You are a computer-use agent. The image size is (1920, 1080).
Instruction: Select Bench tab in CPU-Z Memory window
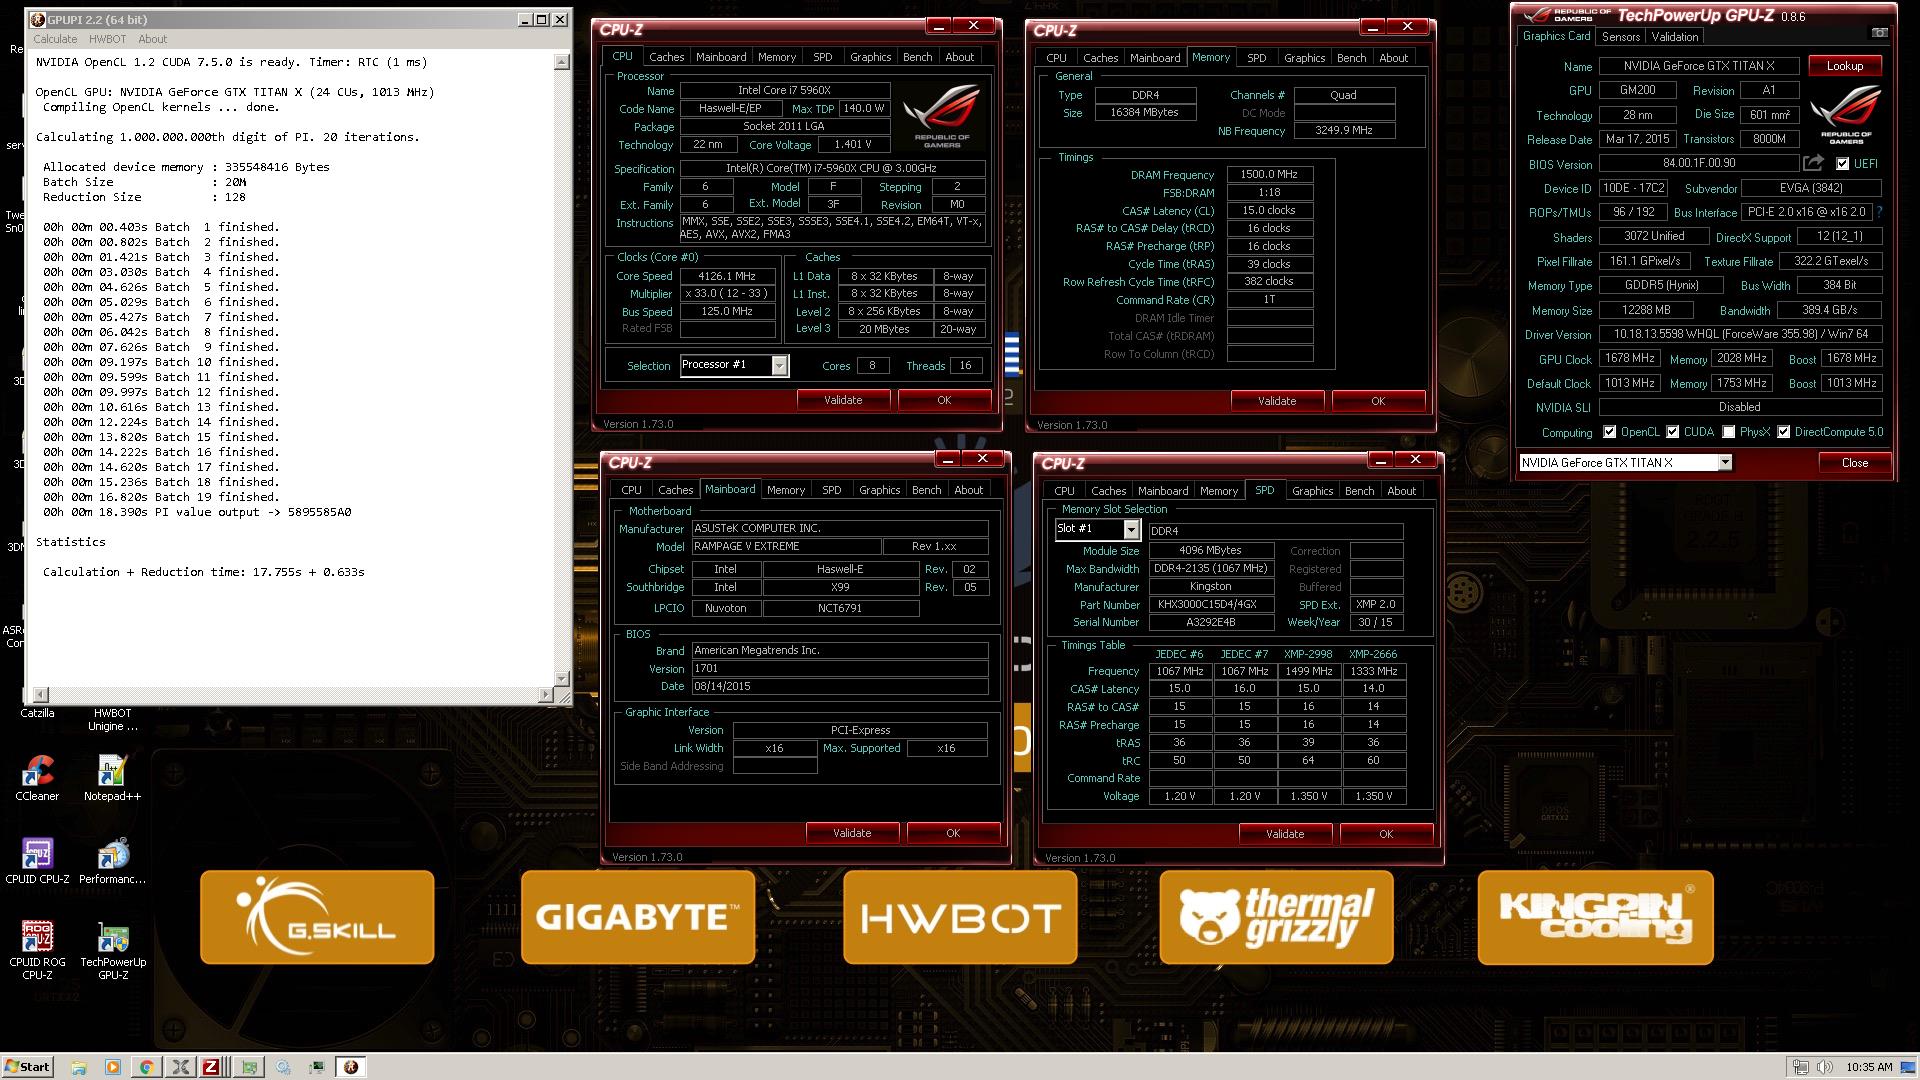[x=1351, y=58]
